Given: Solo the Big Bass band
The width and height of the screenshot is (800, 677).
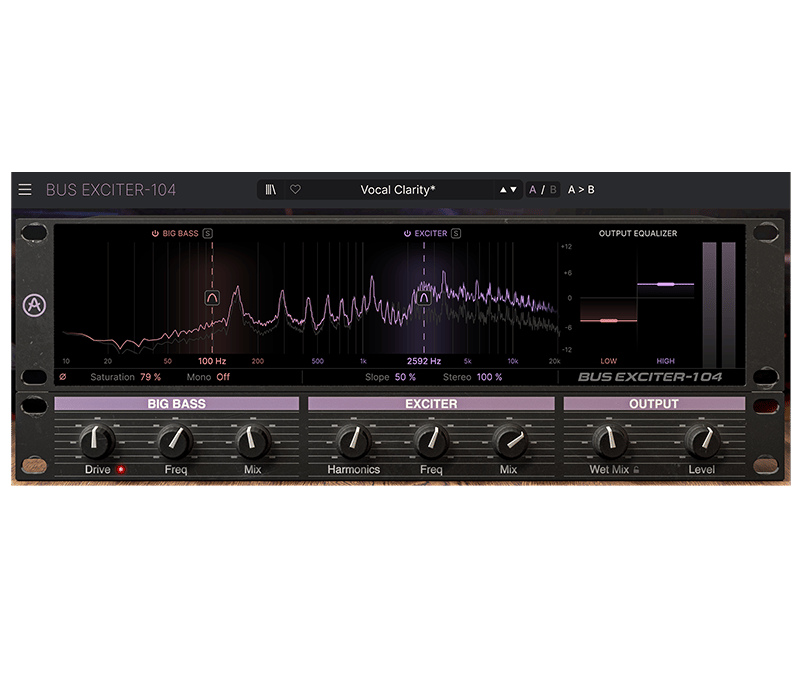Looking at the screenshot, I should 208,233.
